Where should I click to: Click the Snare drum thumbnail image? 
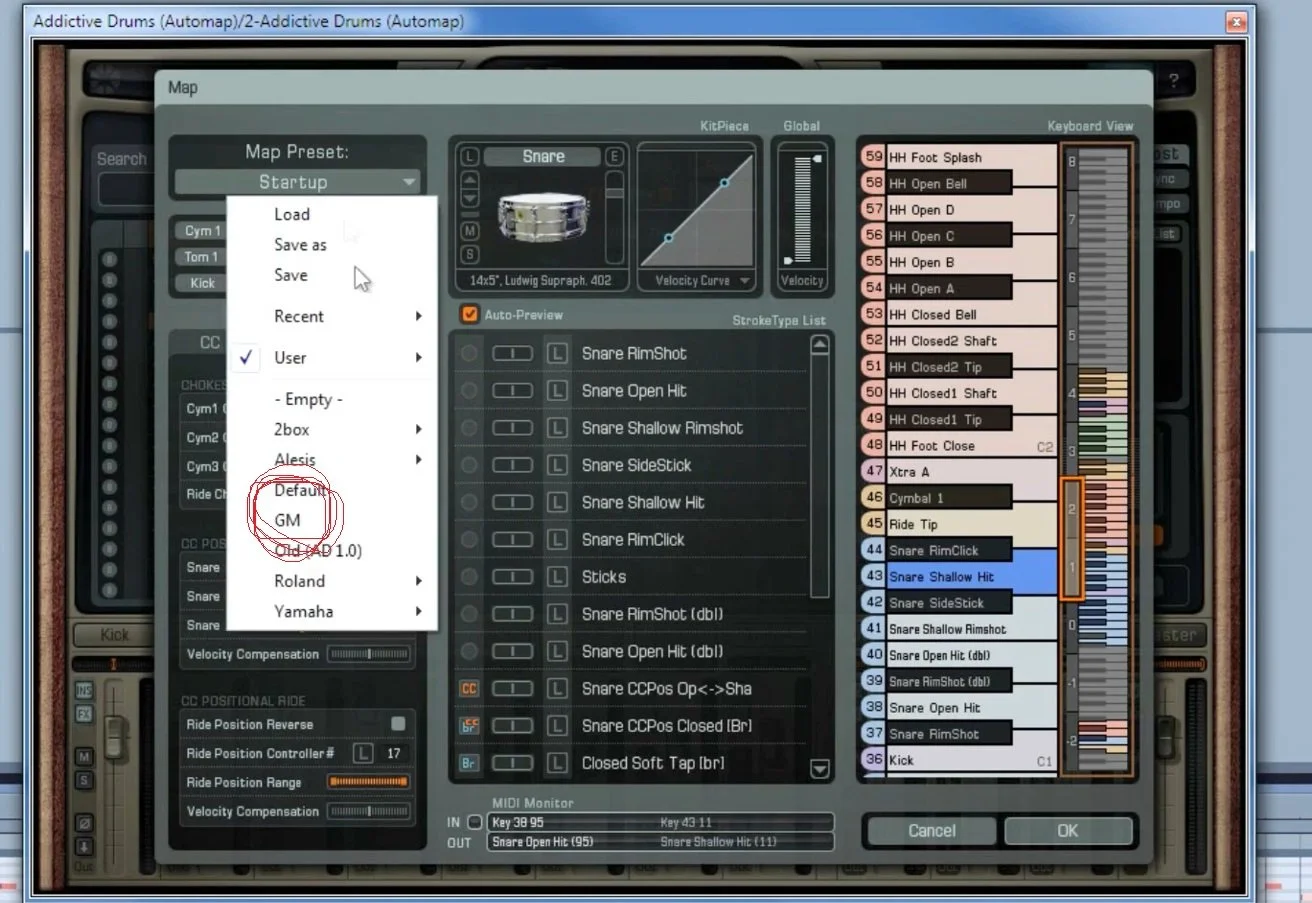point(543,216)
